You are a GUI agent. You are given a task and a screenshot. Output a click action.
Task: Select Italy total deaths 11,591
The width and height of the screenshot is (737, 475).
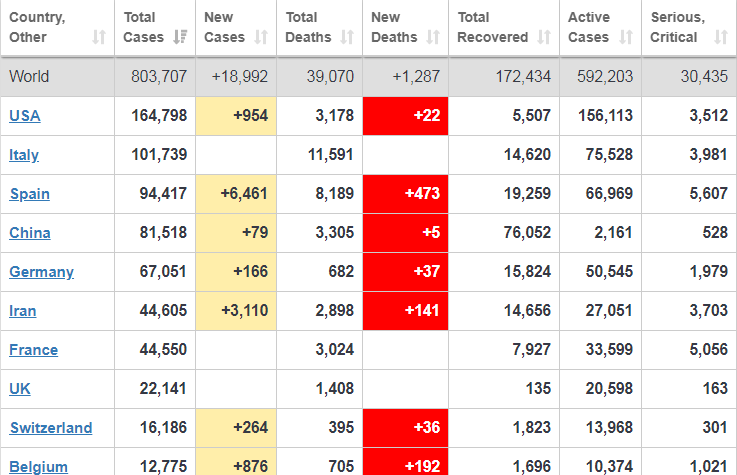pos(330,155)
